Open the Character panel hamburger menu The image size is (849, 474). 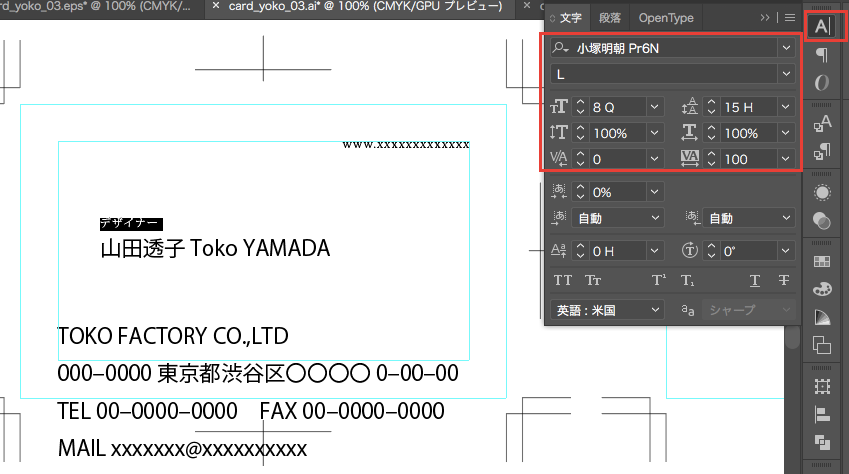789,17
